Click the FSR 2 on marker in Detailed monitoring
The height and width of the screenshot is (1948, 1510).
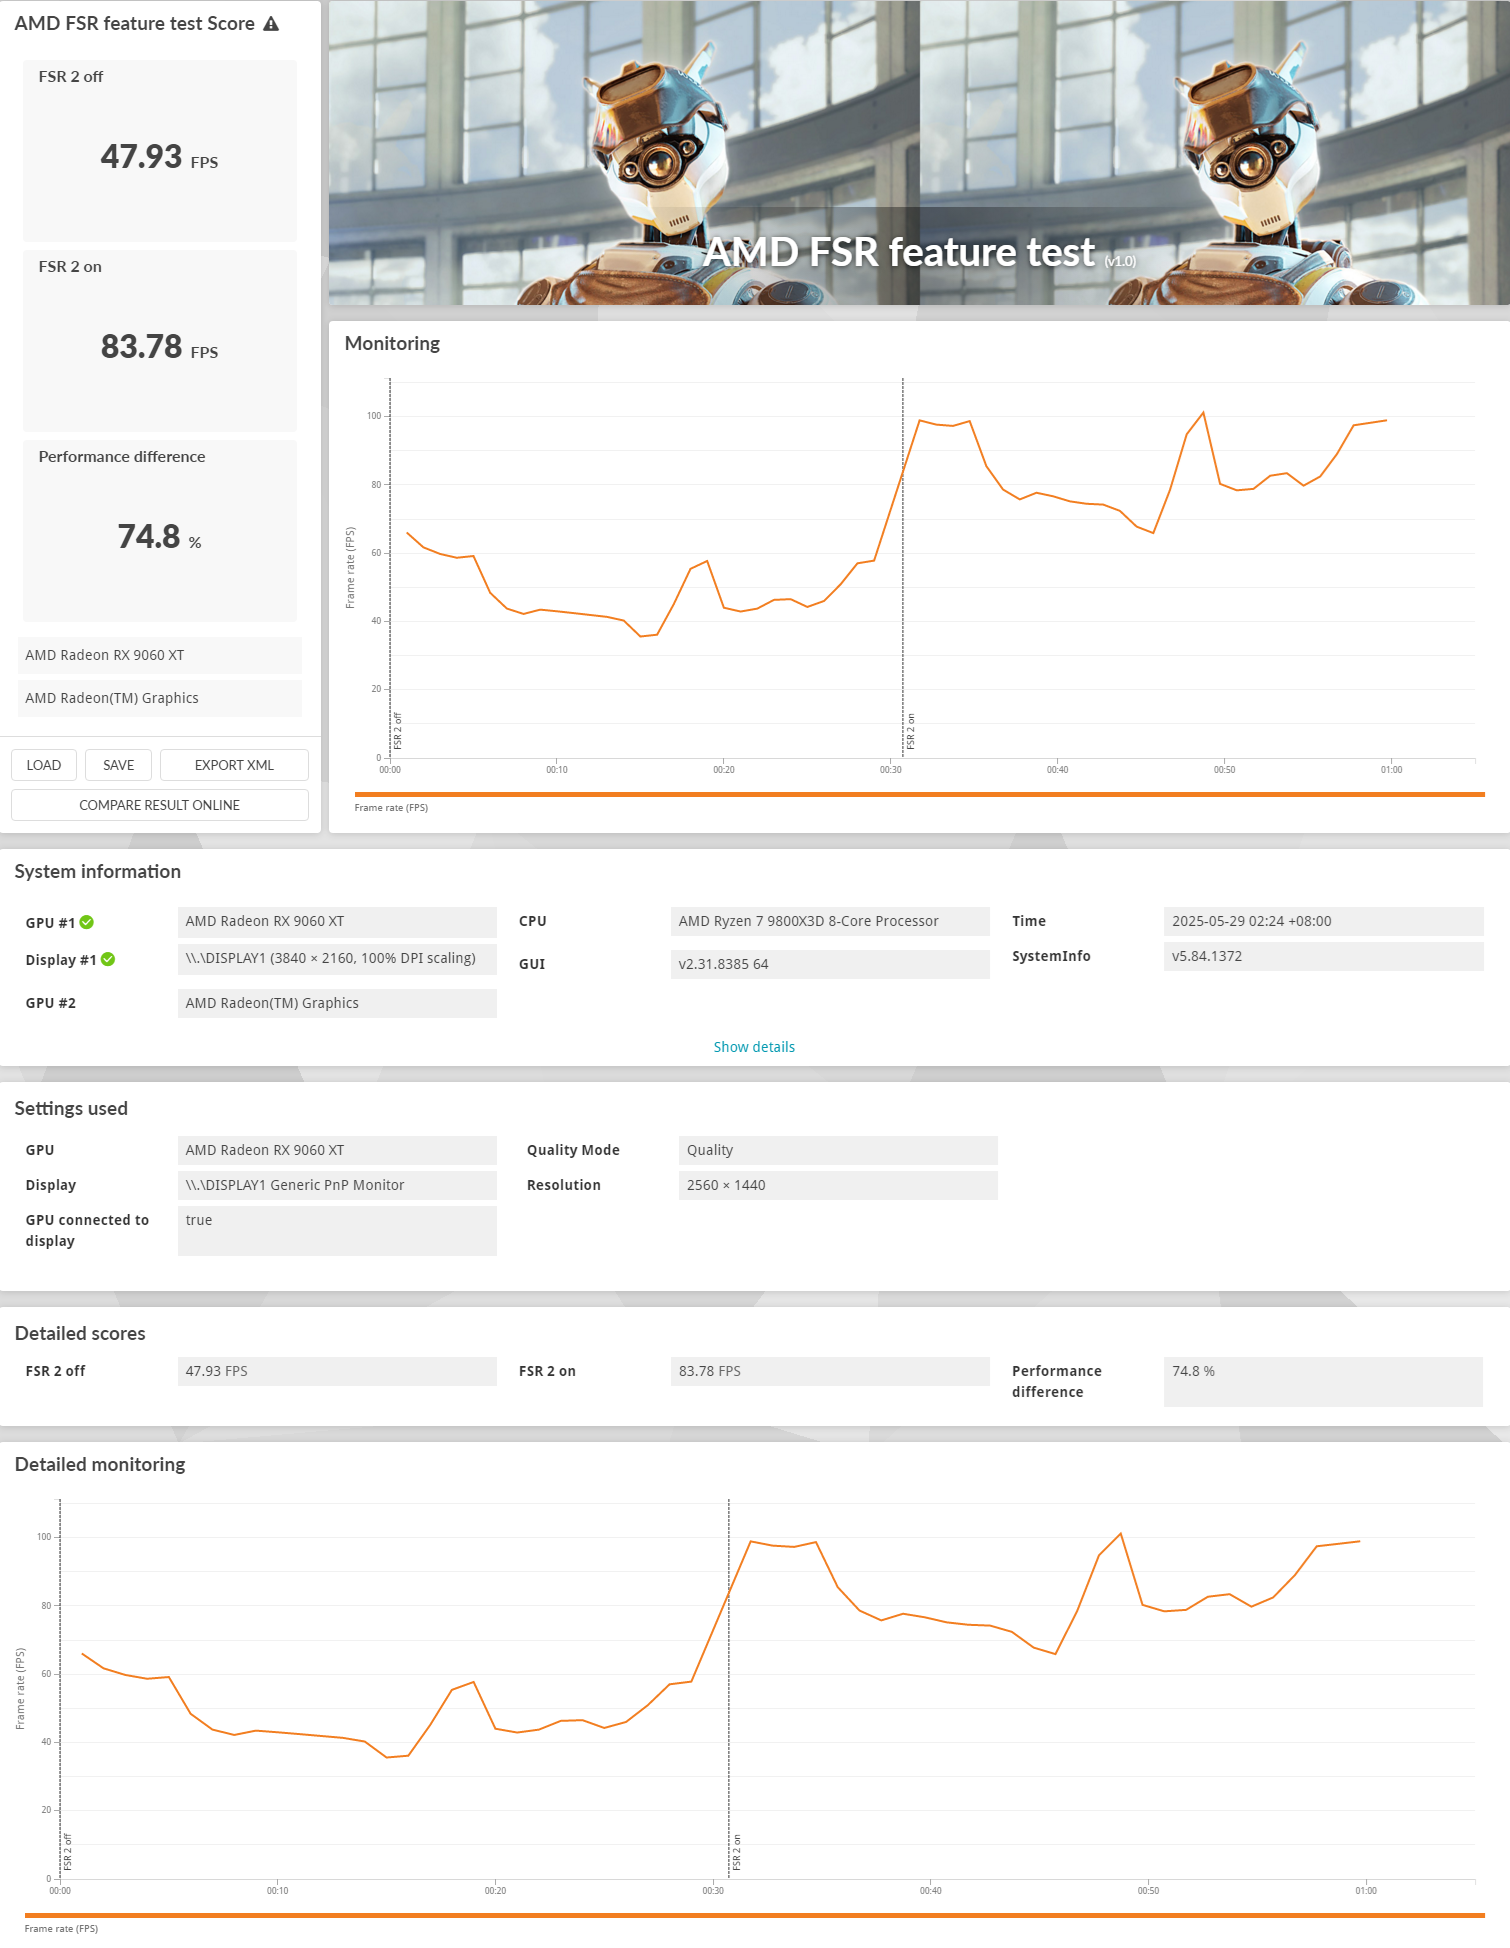737,1852
